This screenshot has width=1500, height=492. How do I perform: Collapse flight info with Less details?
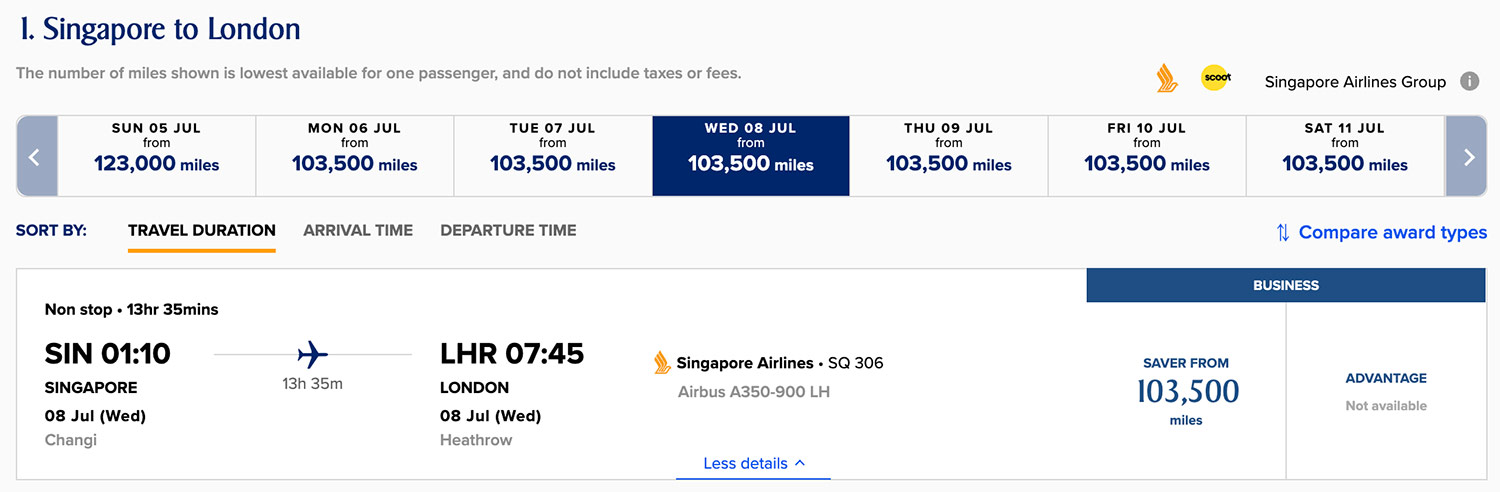click(x=753, y=464)
